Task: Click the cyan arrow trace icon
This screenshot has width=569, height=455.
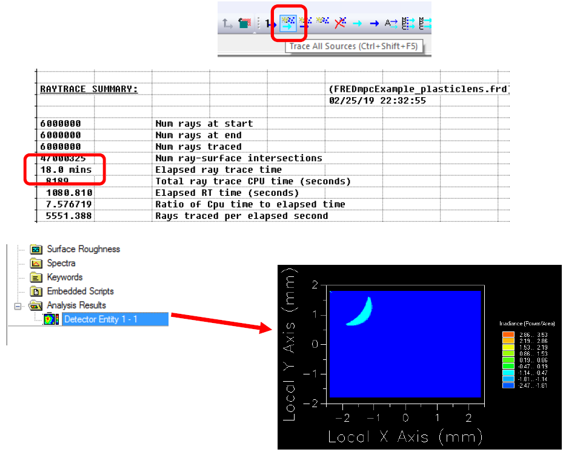Action: [x=357, y=24]
